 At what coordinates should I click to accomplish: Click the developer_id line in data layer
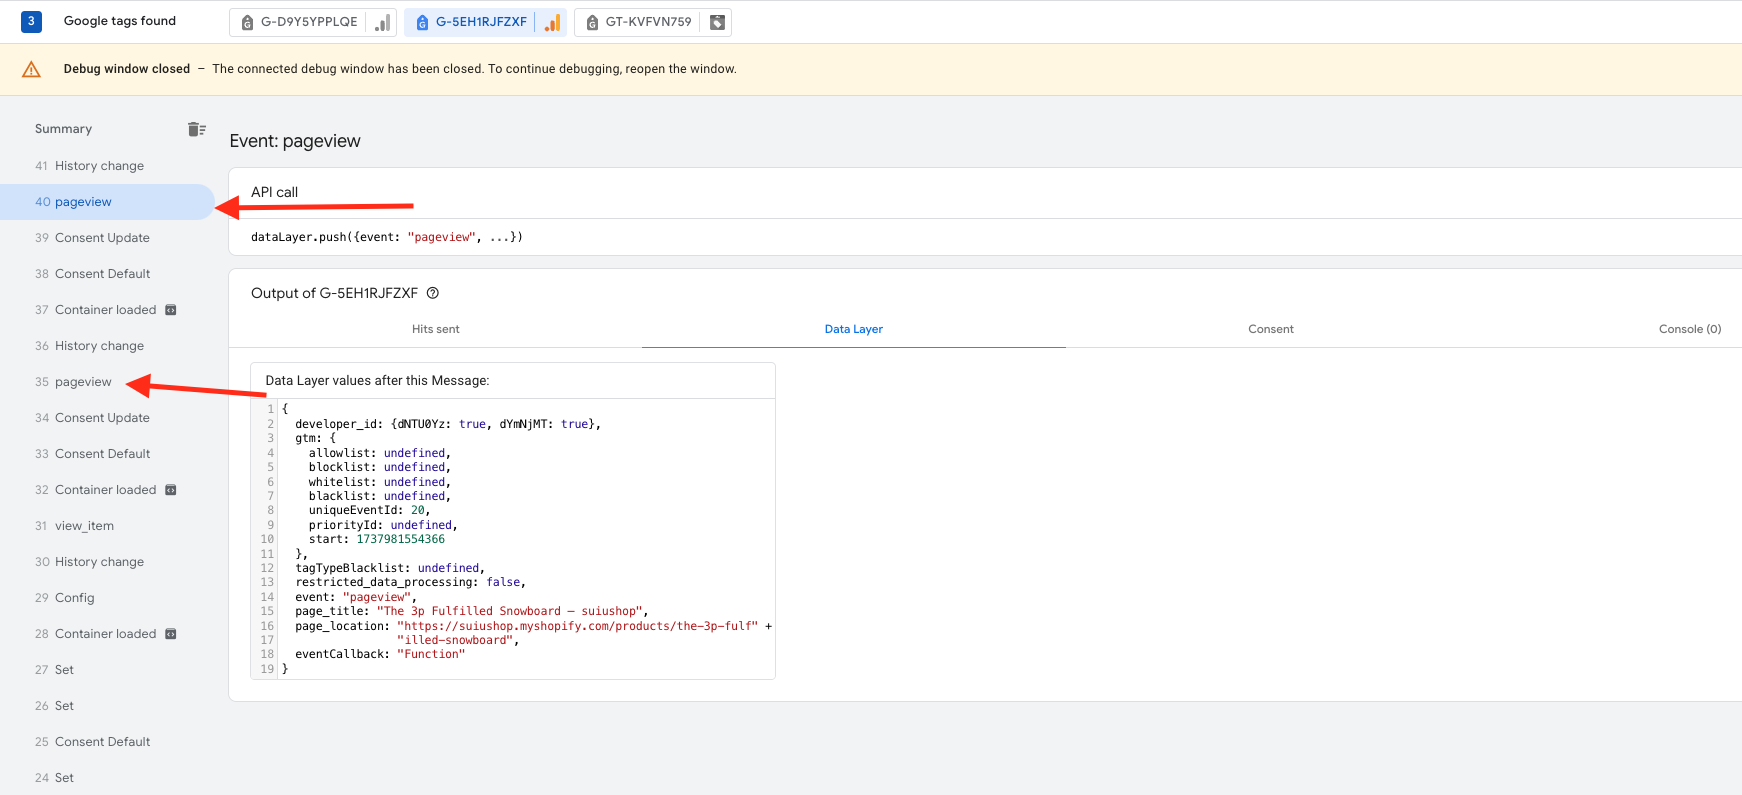[x=448, y=424]
